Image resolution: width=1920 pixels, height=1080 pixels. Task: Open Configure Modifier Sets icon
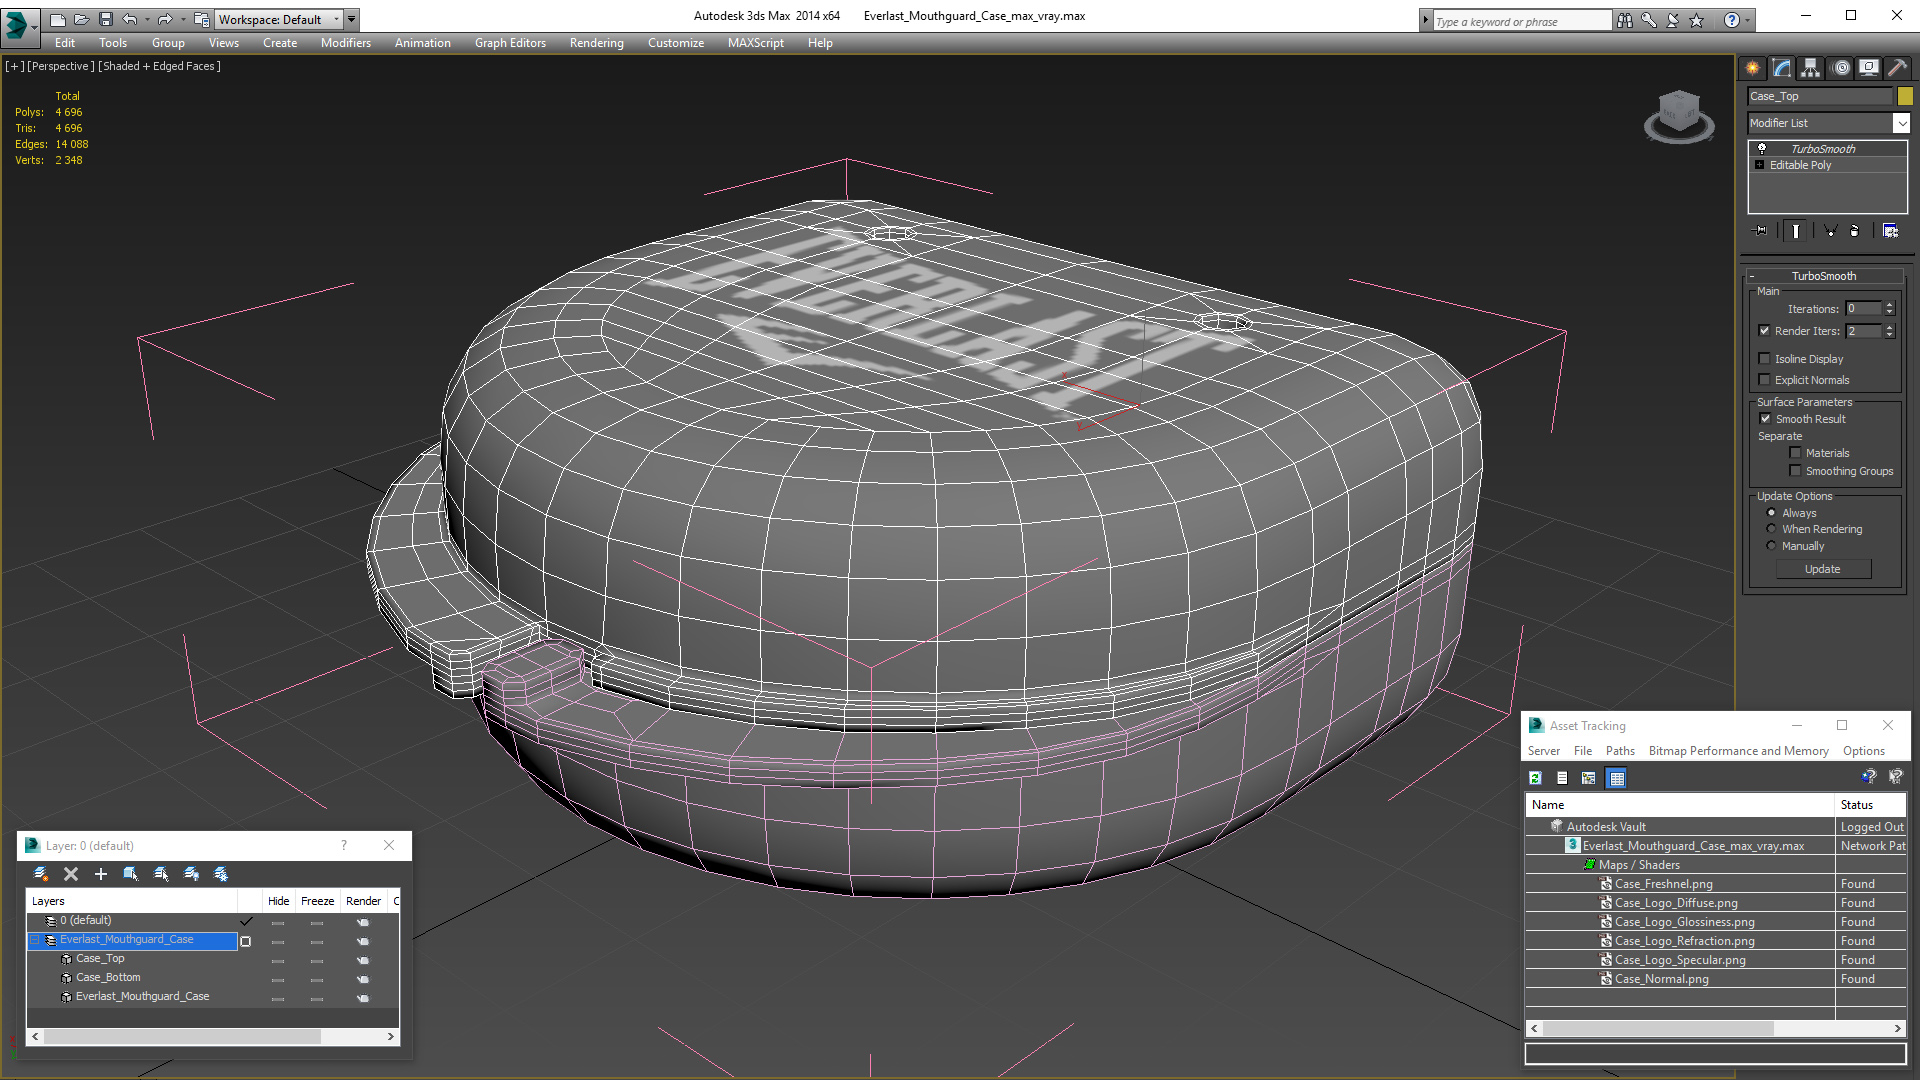pyautogui.click(x=1890, y=231)
